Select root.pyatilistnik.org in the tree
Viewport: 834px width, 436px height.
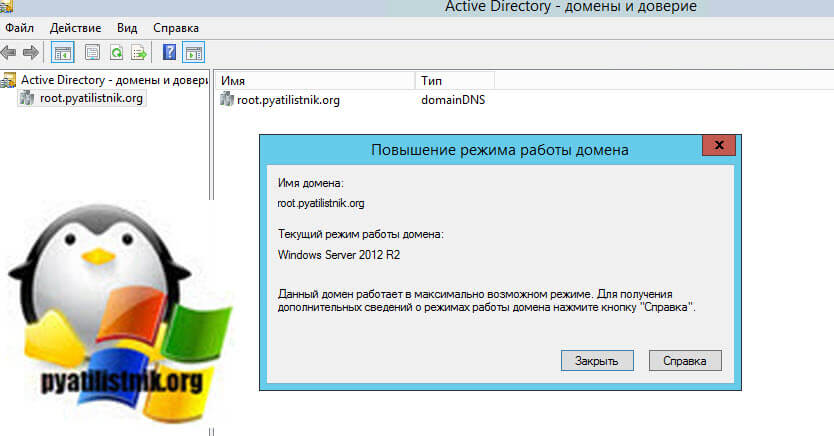[91, 98]
